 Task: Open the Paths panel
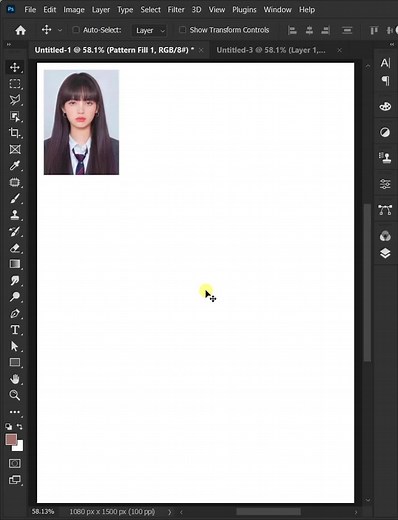pos(385,210)
